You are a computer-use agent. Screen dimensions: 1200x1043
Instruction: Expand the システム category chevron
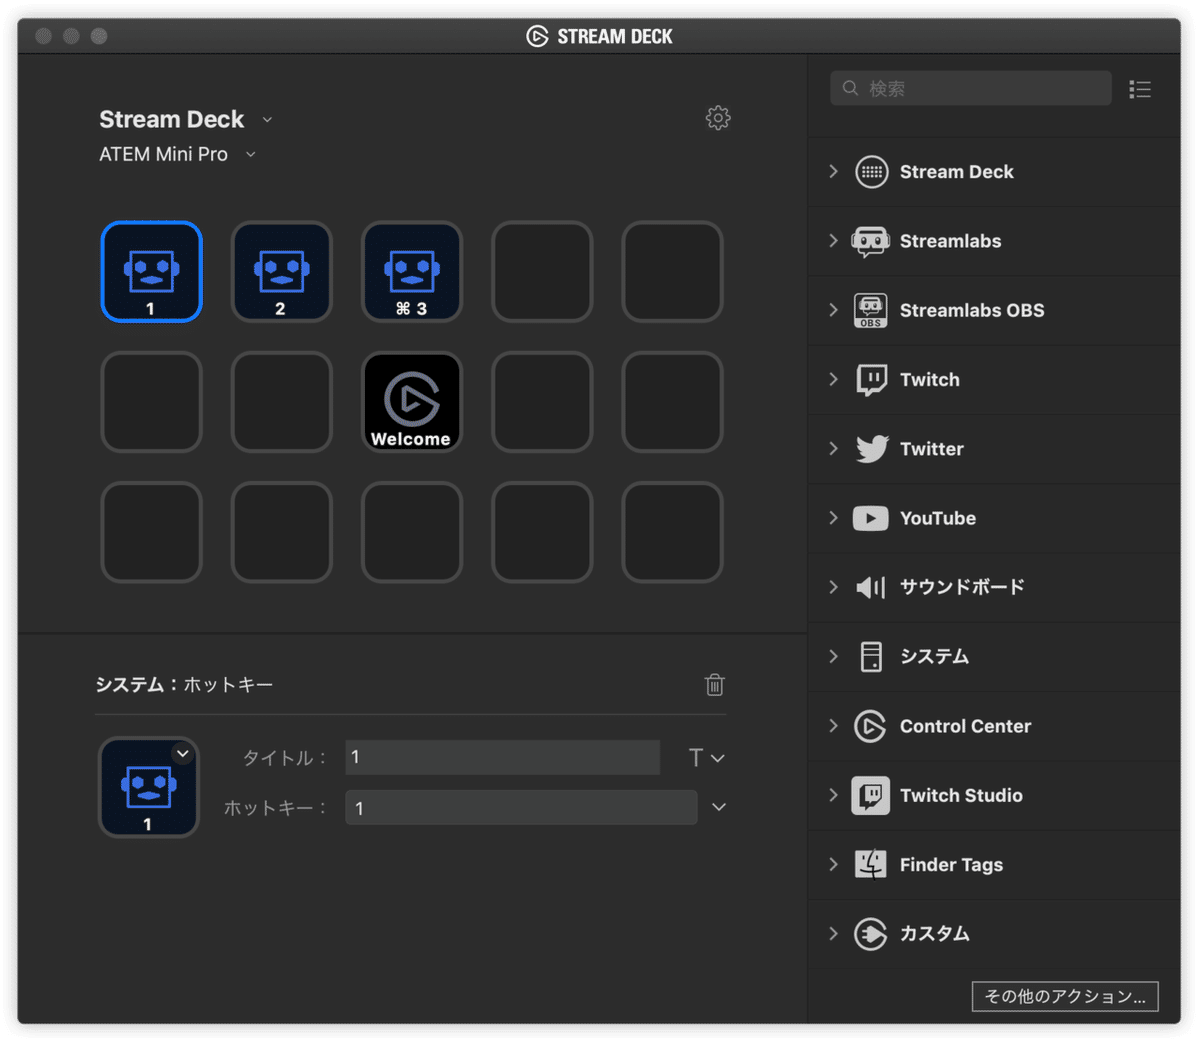[833, 657]
